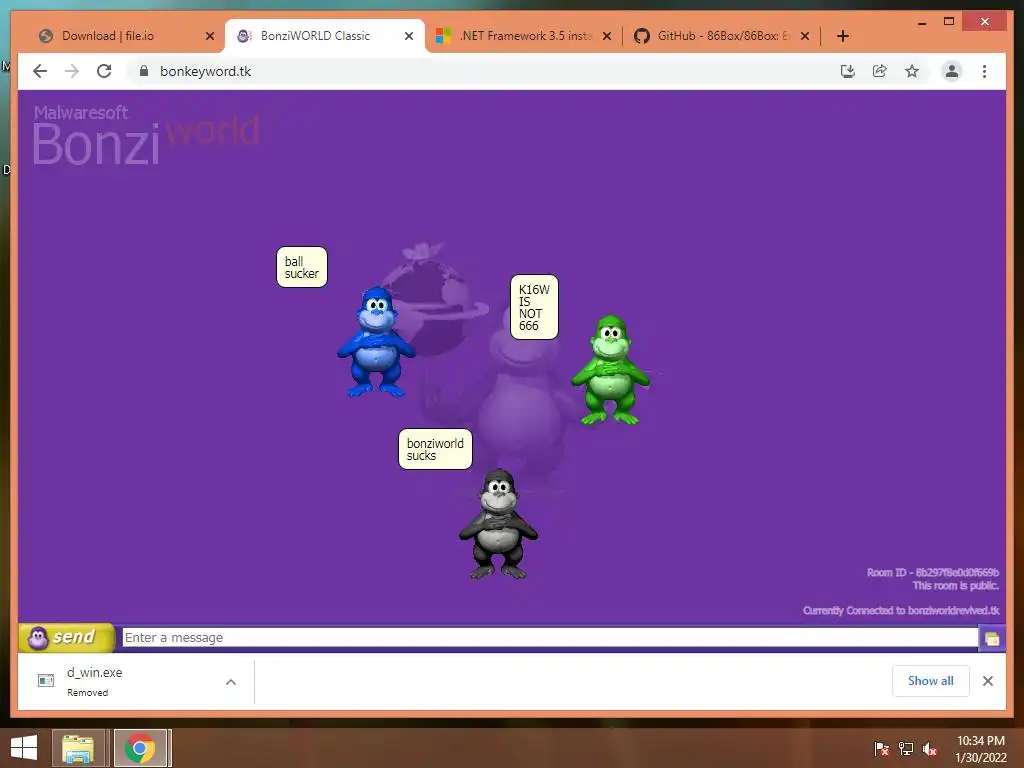Screen dimensions: 1024x768
Task: Click the address bar URL bonkeyword.tk
Action: click(205, 71)
